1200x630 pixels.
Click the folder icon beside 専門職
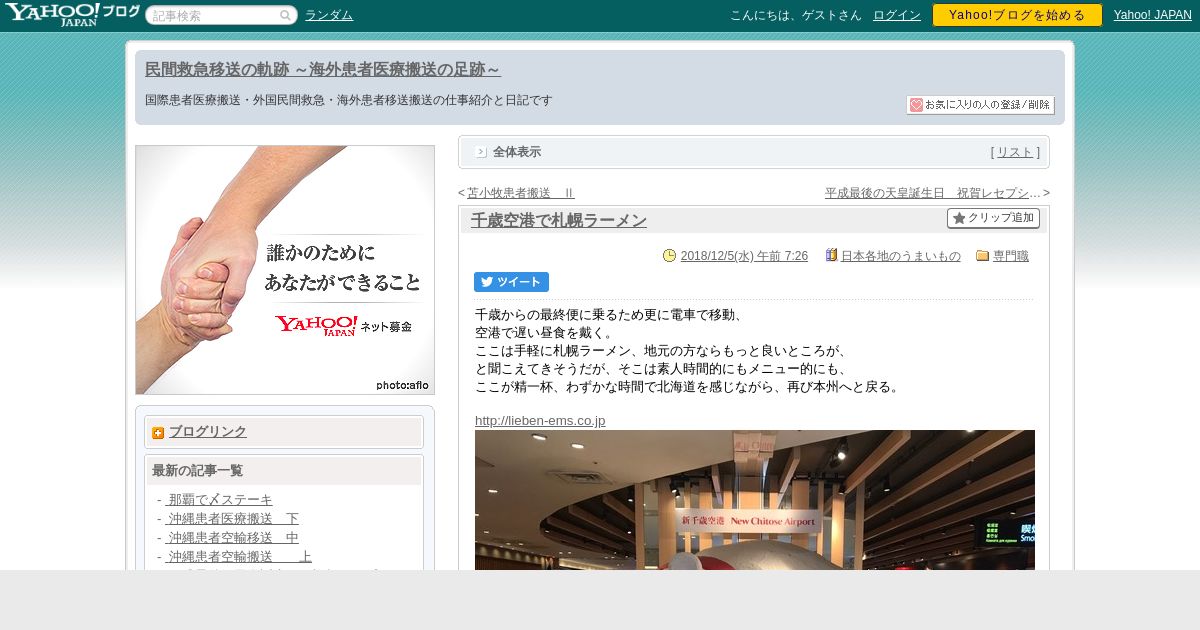982,256
